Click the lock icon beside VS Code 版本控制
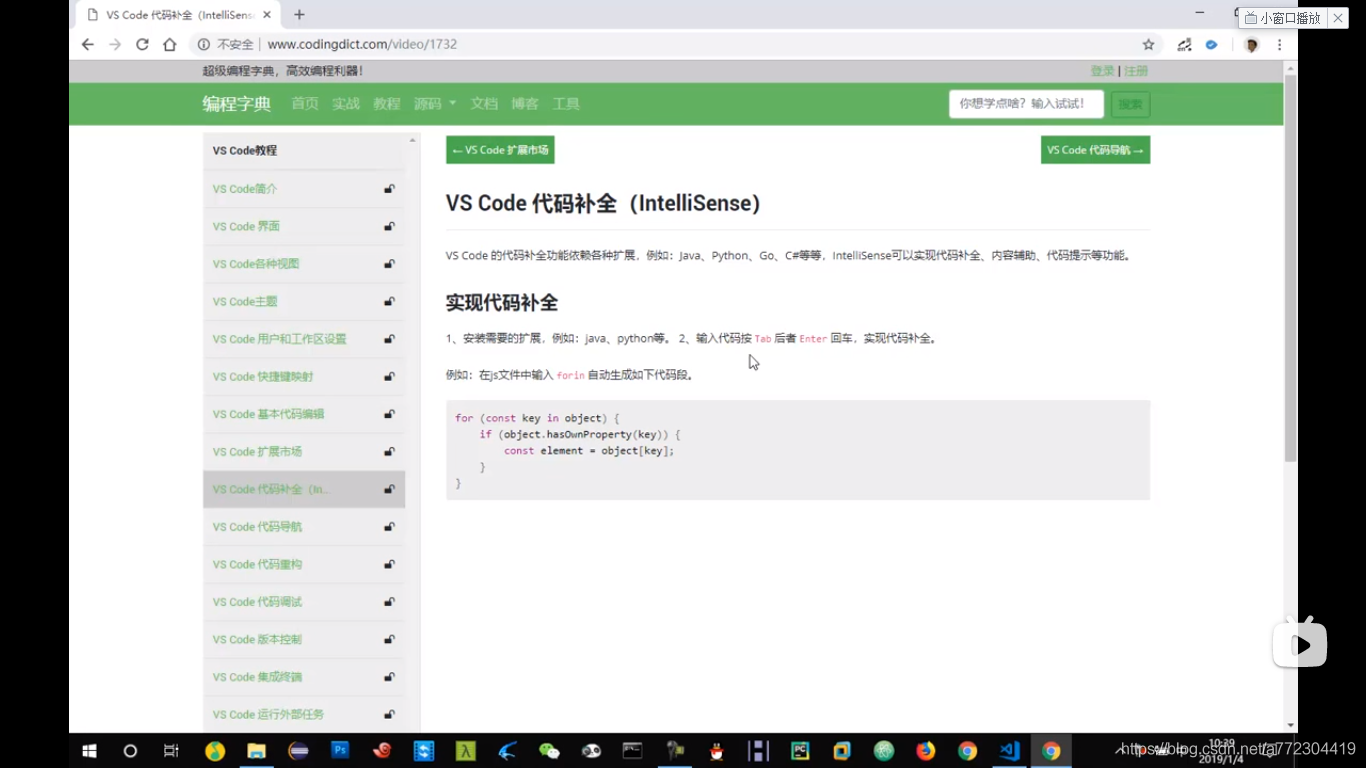This screenshot has width=1366, height=768. pos(389,639)
